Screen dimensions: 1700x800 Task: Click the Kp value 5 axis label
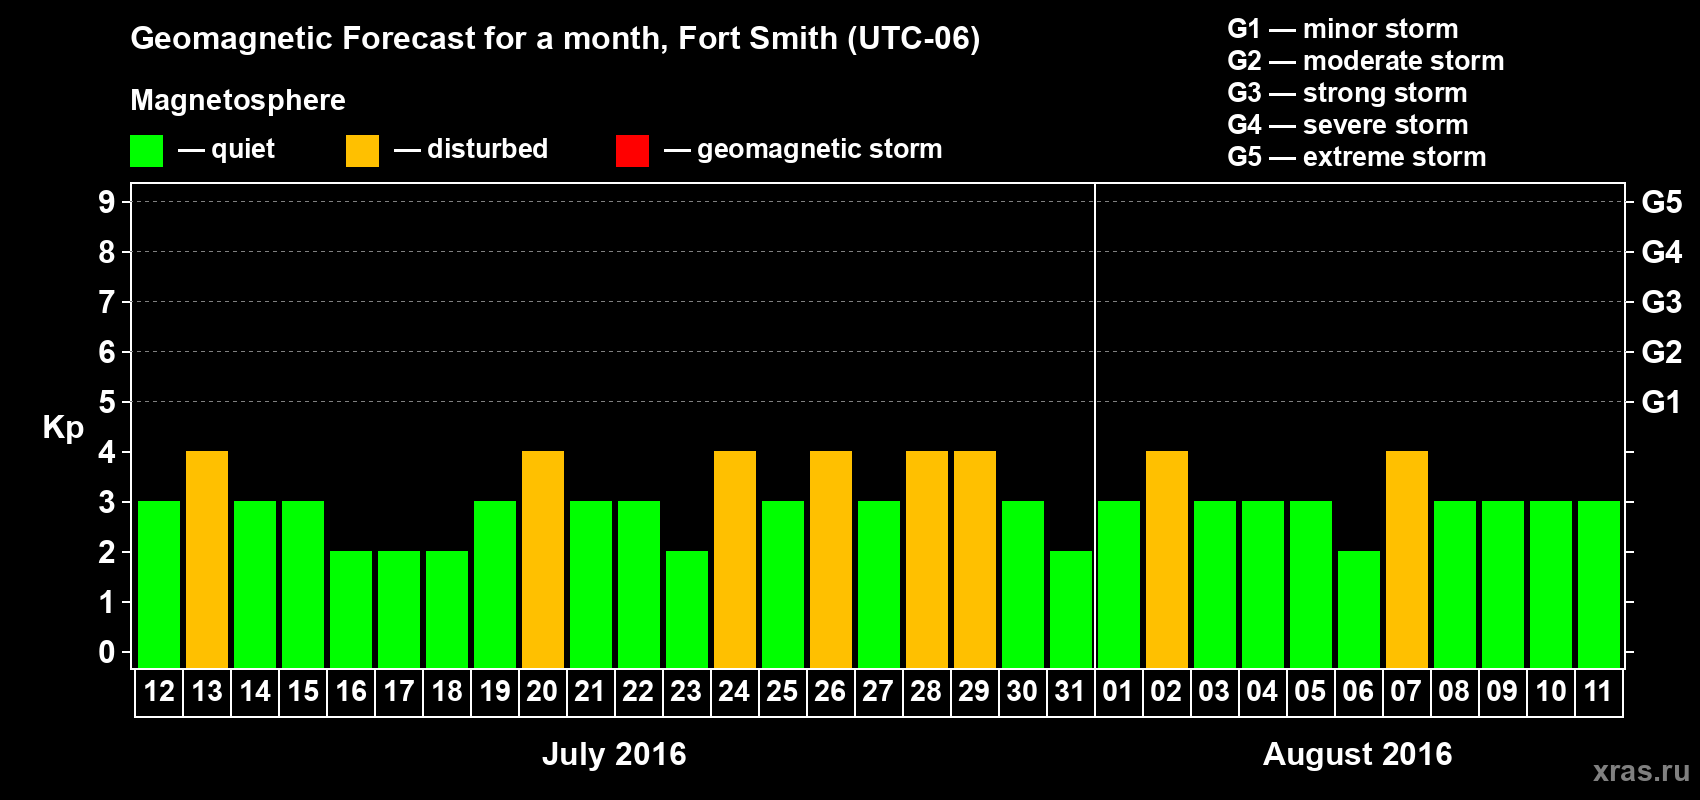(107, 402)
